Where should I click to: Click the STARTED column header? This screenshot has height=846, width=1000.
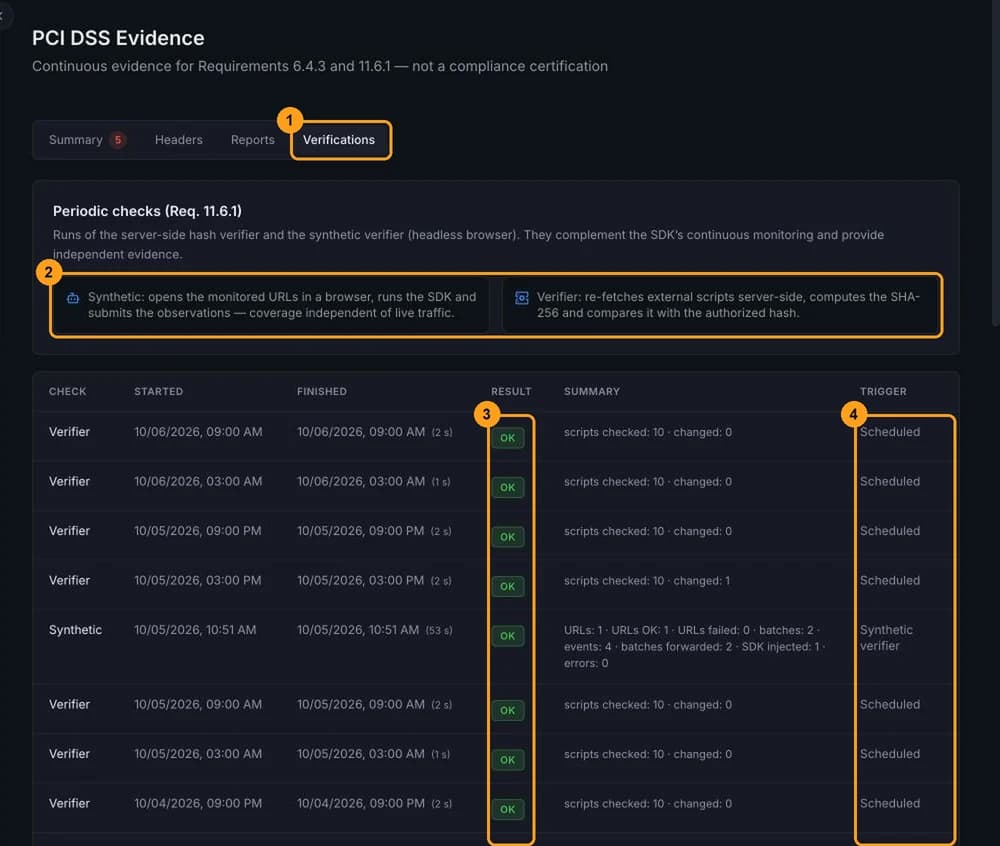(158, 391)
